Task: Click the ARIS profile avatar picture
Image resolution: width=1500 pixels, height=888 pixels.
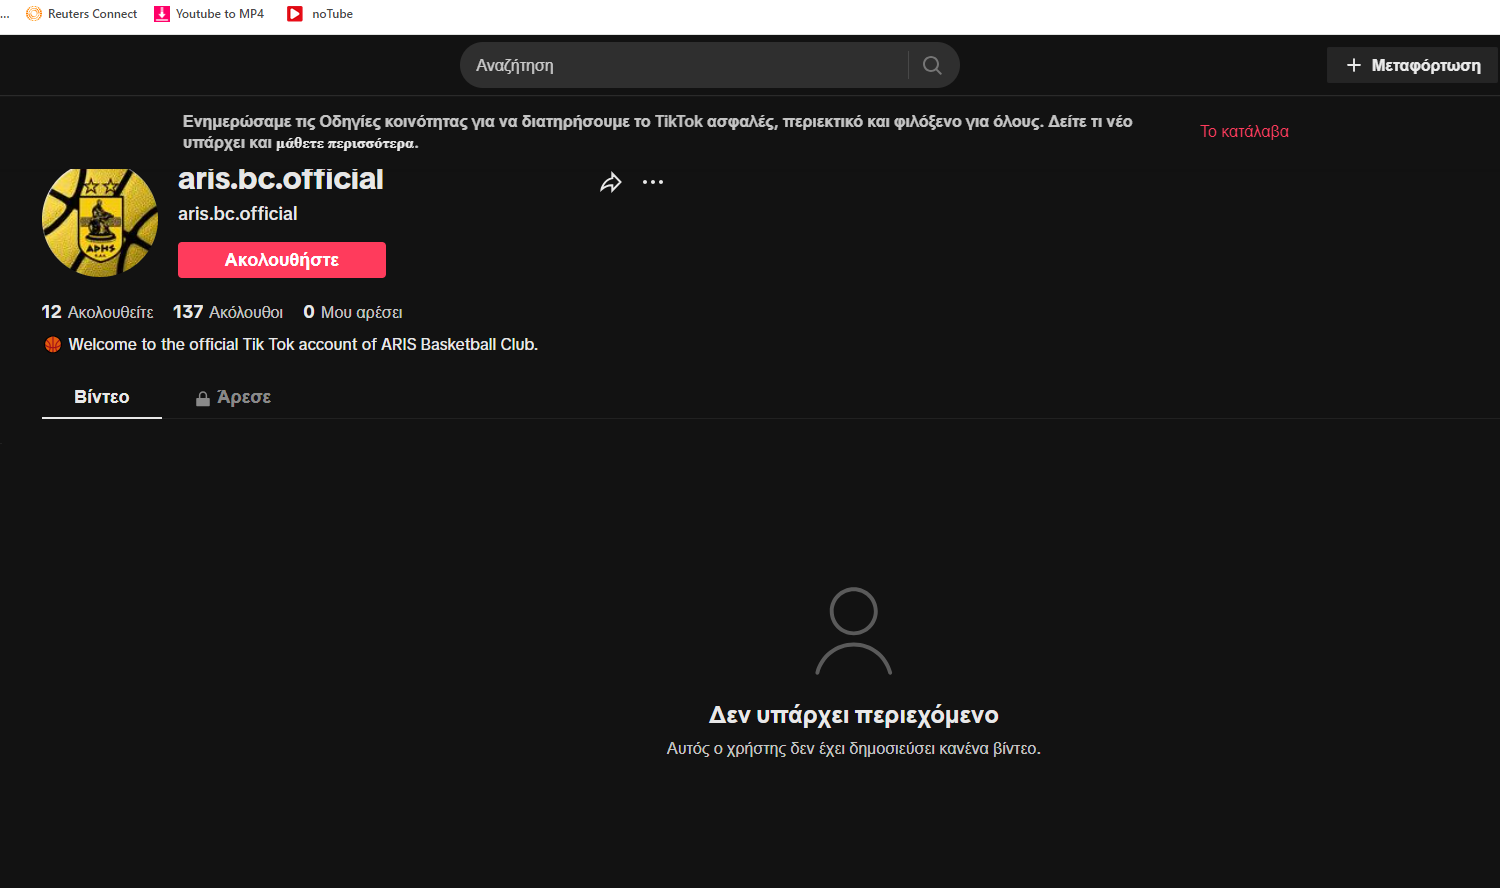Action: click(x=100, y=222)
